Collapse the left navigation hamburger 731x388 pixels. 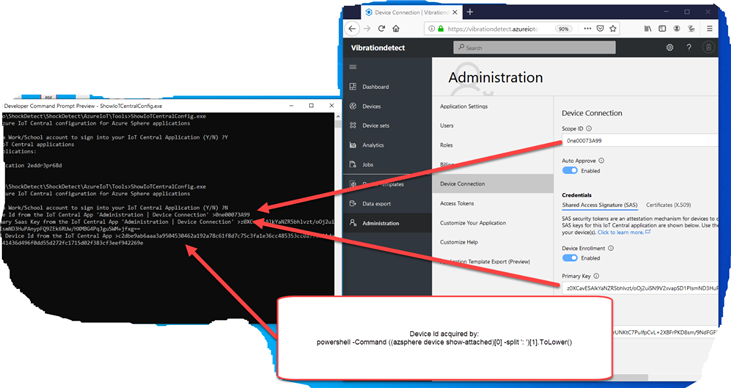click(353, 67)
